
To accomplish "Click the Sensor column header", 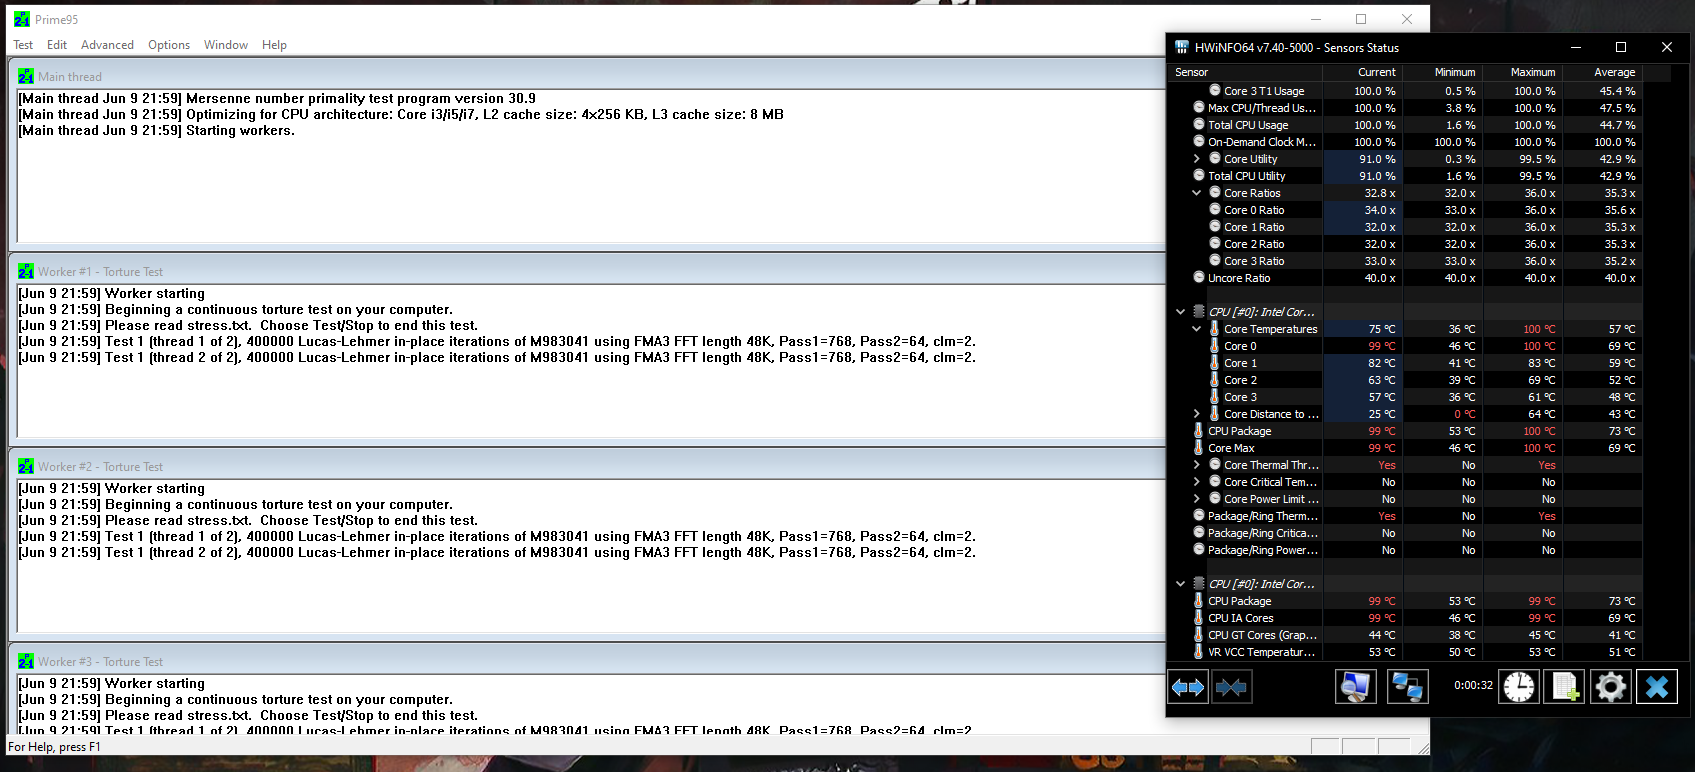I will click(1245, 72).
